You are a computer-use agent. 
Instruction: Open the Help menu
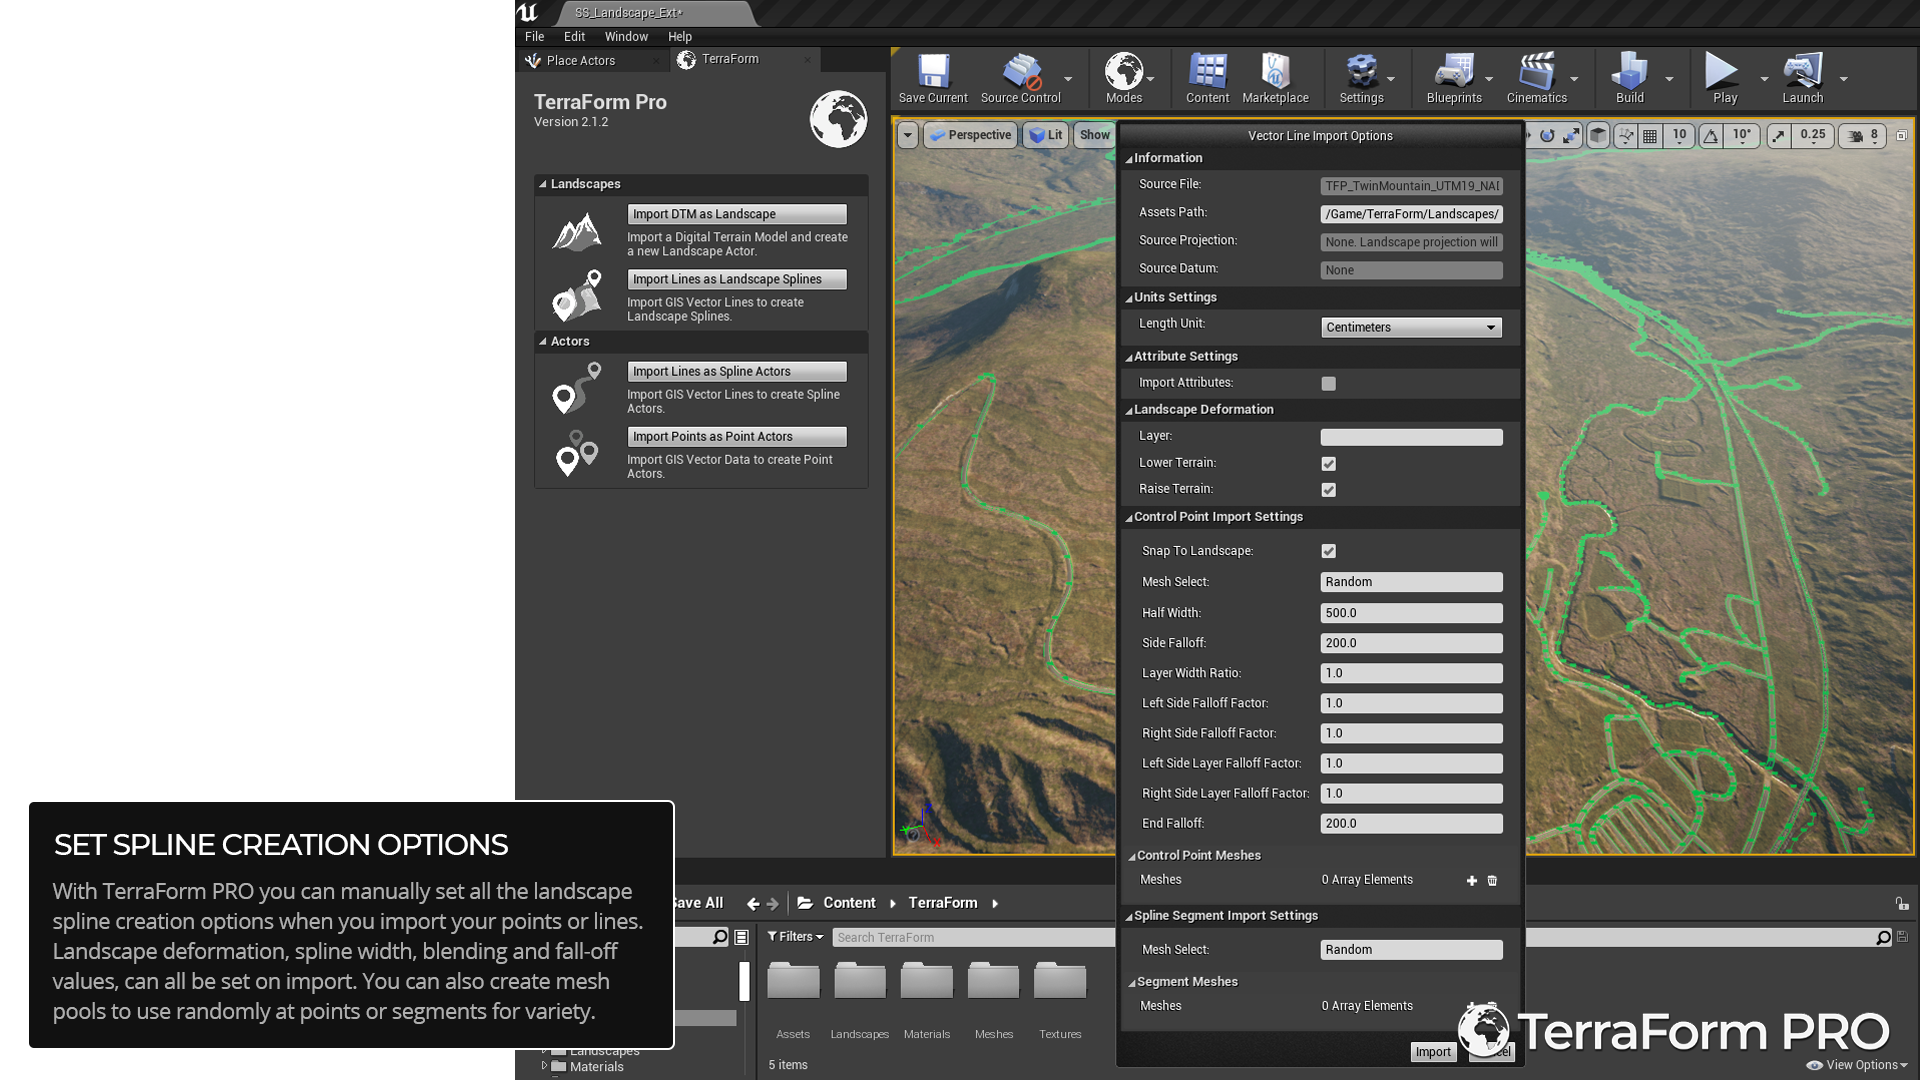[x=679, y=37]
